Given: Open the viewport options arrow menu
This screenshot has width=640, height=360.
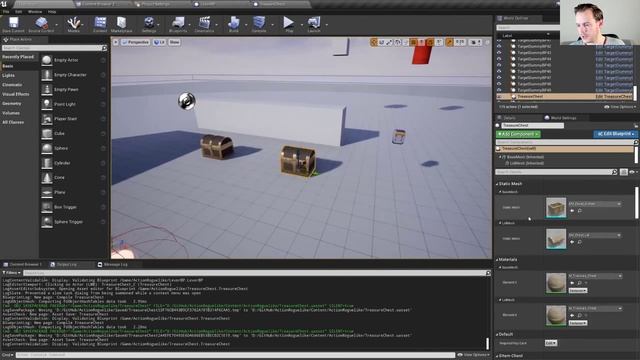Looking at the screenshot, I should (116, 42).
